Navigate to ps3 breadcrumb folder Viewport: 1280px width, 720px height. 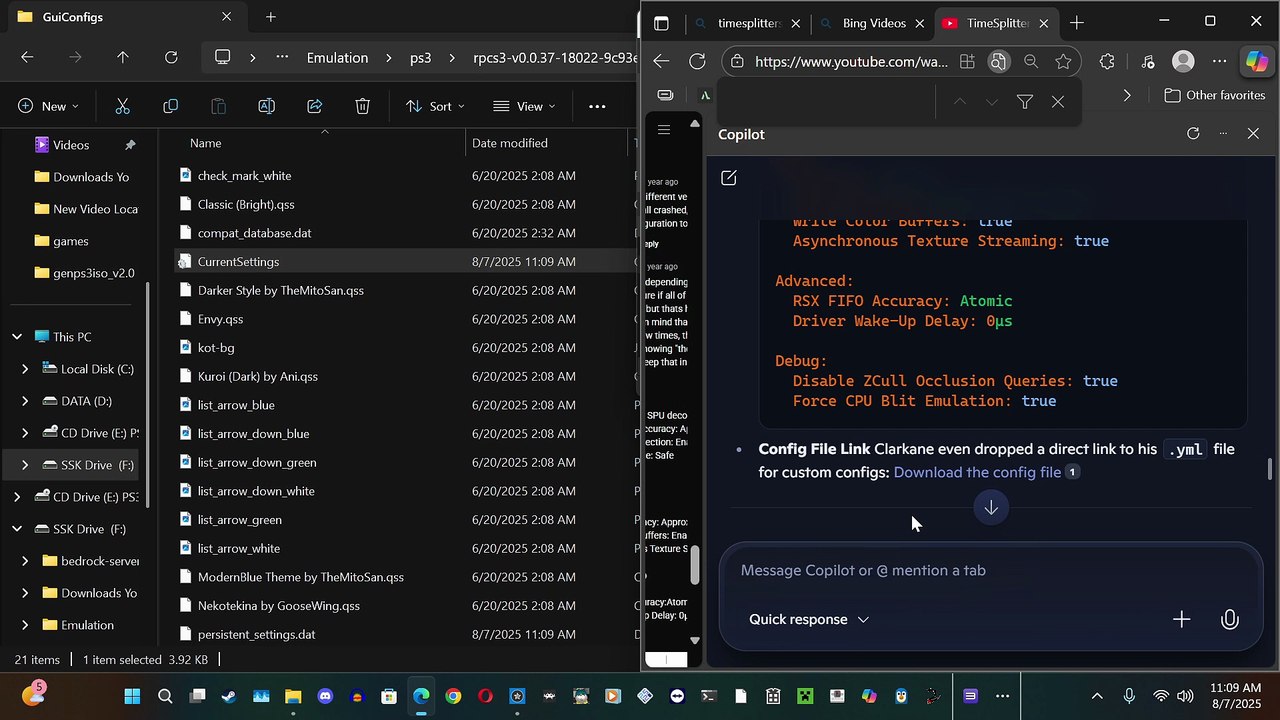[x=421, y=58]
